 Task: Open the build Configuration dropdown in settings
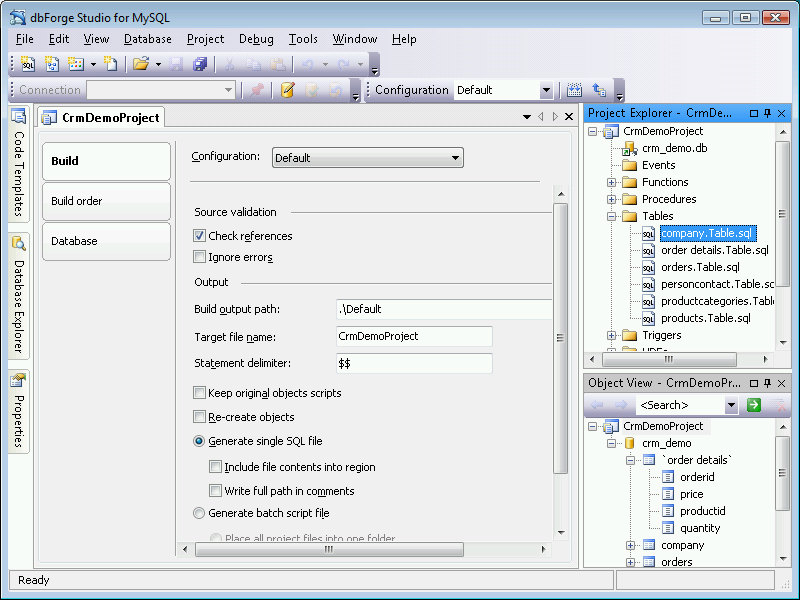pos(368,158)
